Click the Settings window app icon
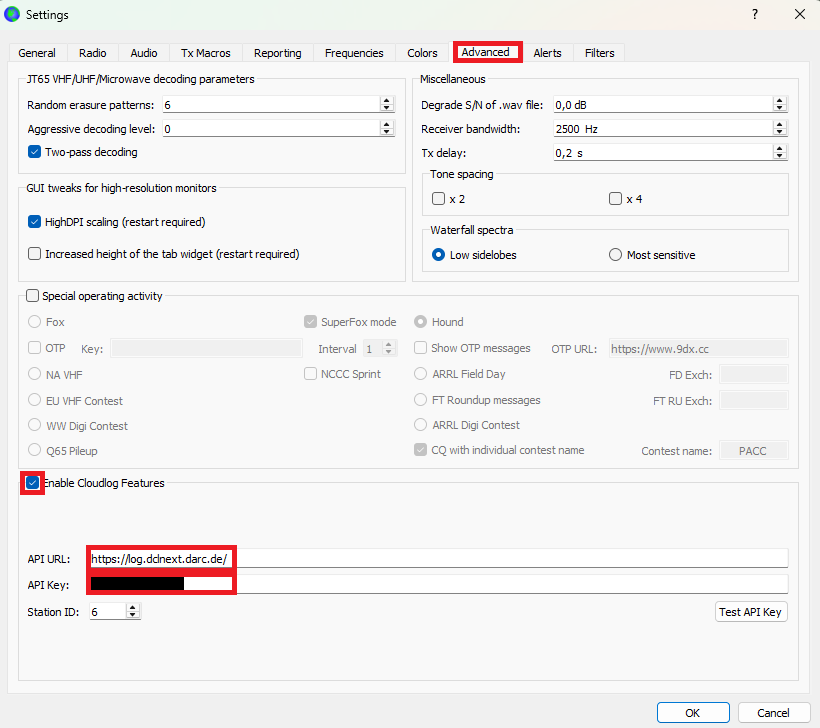Viewport: 820px width, 728px height. [13, 14]
